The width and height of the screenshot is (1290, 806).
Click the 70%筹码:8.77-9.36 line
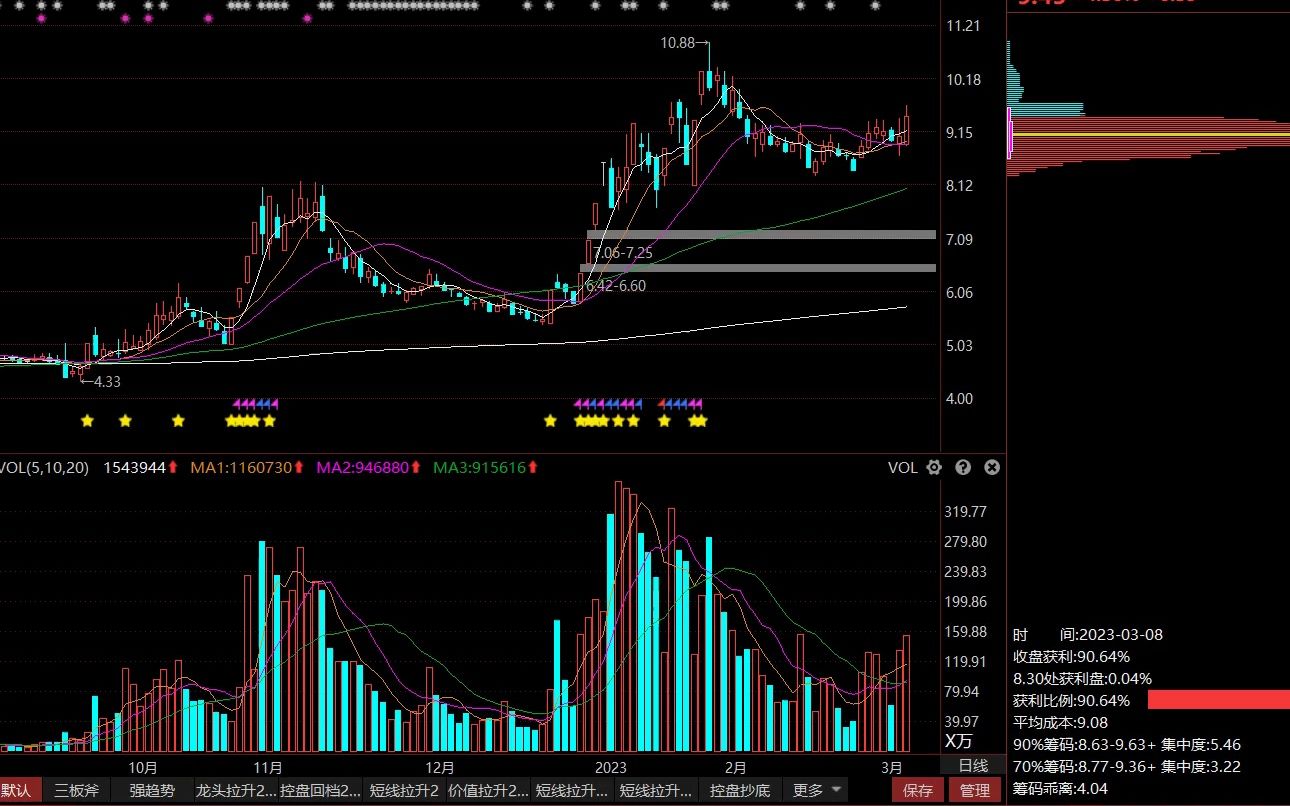[x=1127, y=766]
